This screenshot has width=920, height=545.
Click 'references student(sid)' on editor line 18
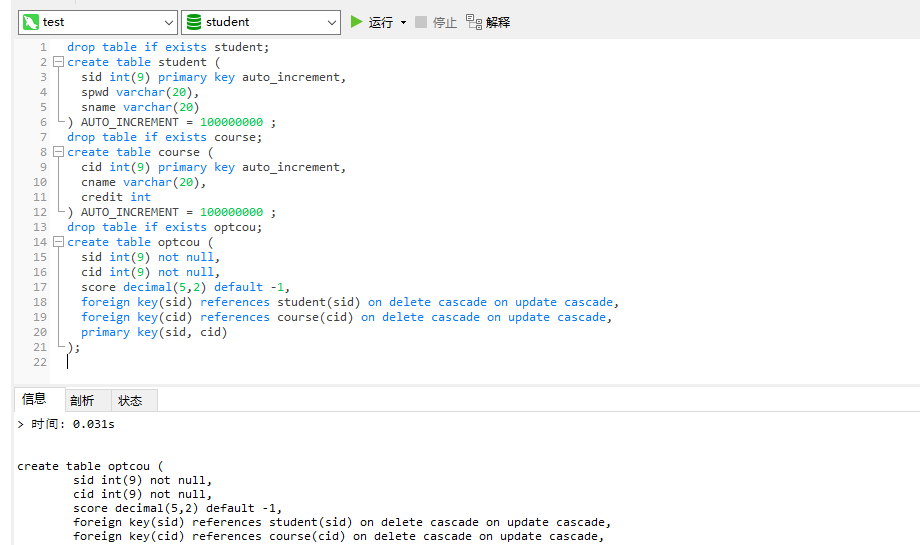pos(280,302)
